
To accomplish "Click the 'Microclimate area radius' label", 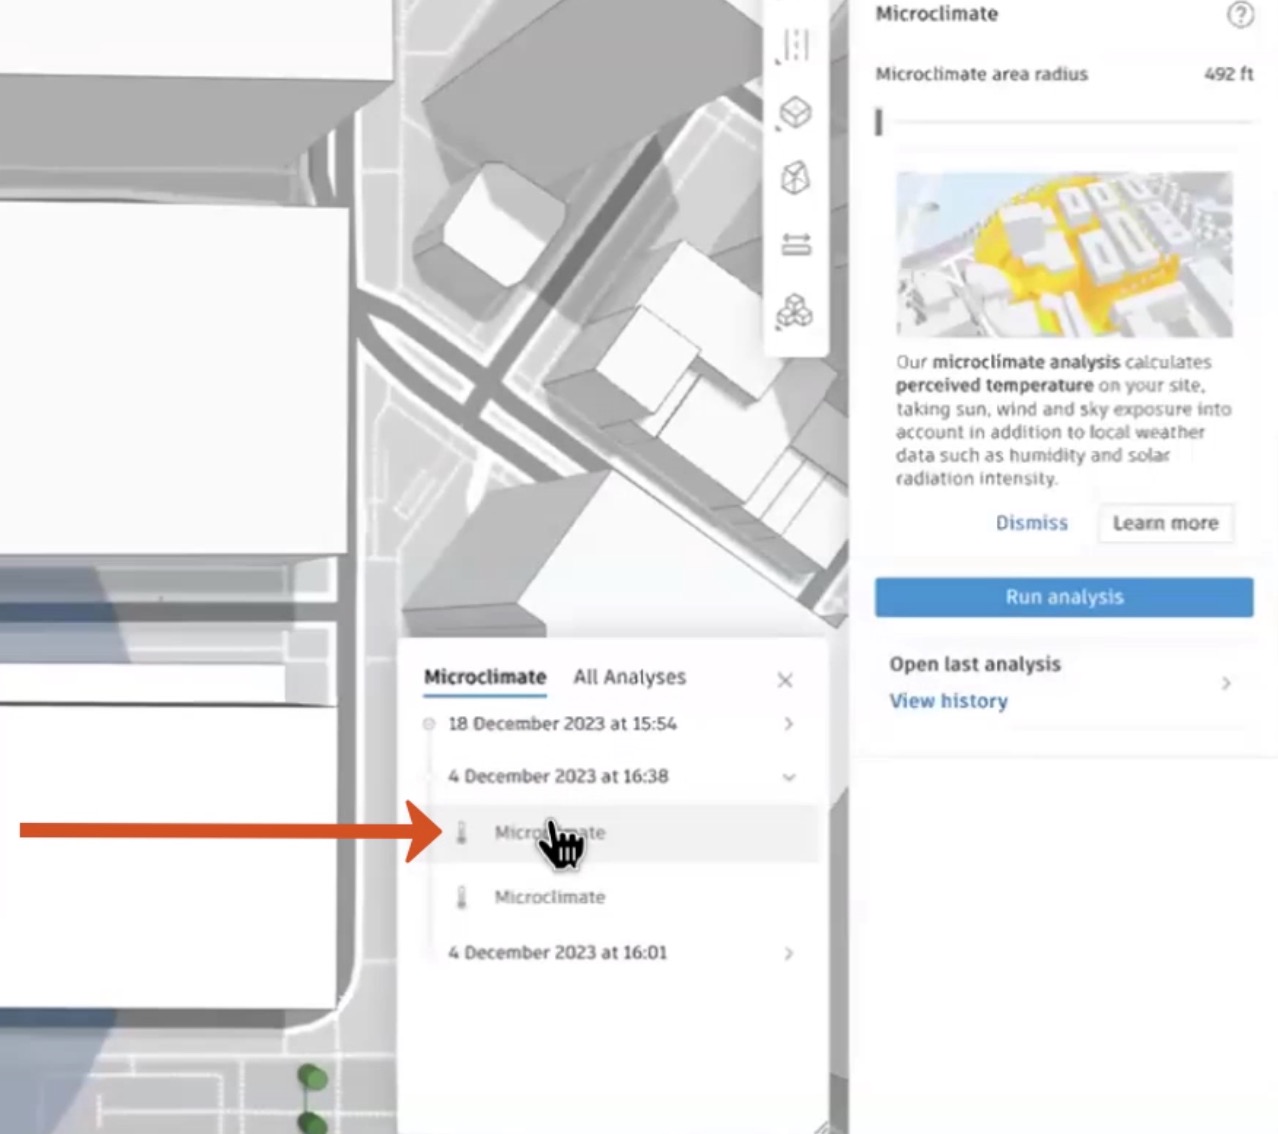I will (x=981, y=74).
